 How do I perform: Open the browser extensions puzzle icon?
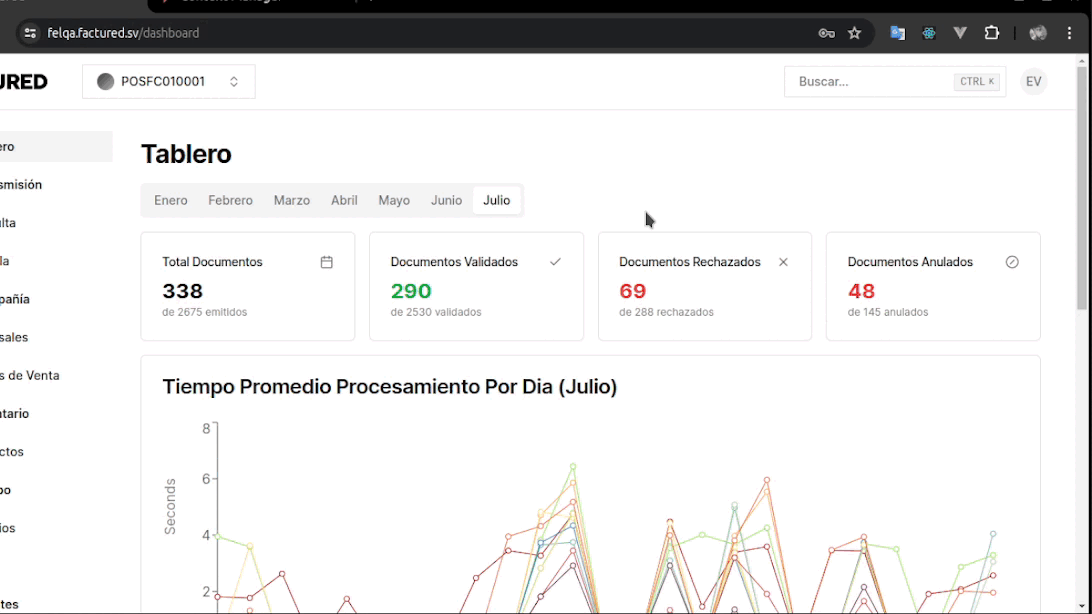[x=992, y=33]
